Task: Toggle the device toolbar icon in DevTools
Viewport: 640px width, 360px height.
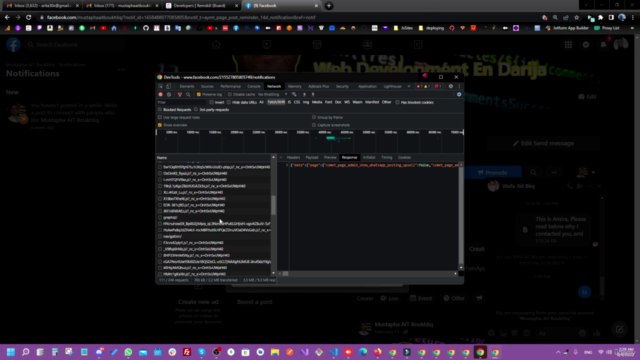Action: [169, 86]
